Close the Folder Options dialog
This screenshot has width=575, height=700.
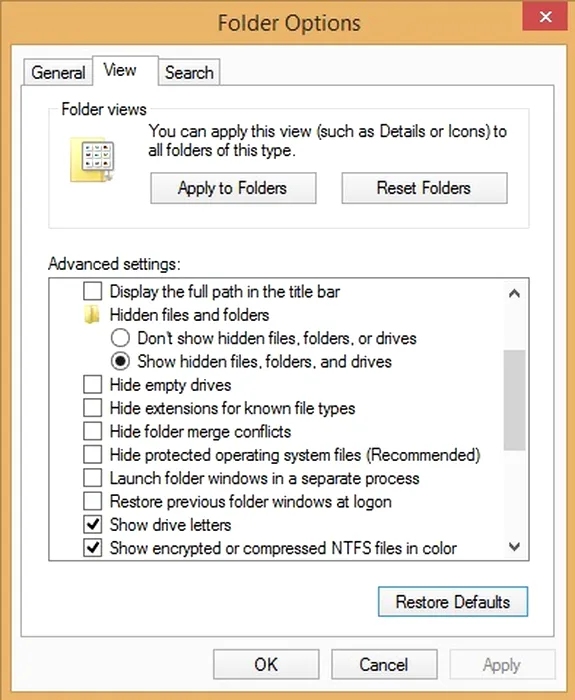pos(545,17)
